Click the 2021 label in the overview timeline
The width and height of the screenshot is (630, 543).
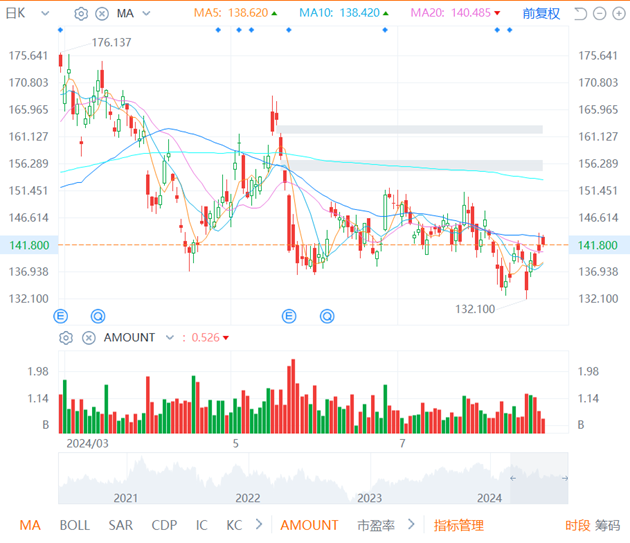pos(126,498)
